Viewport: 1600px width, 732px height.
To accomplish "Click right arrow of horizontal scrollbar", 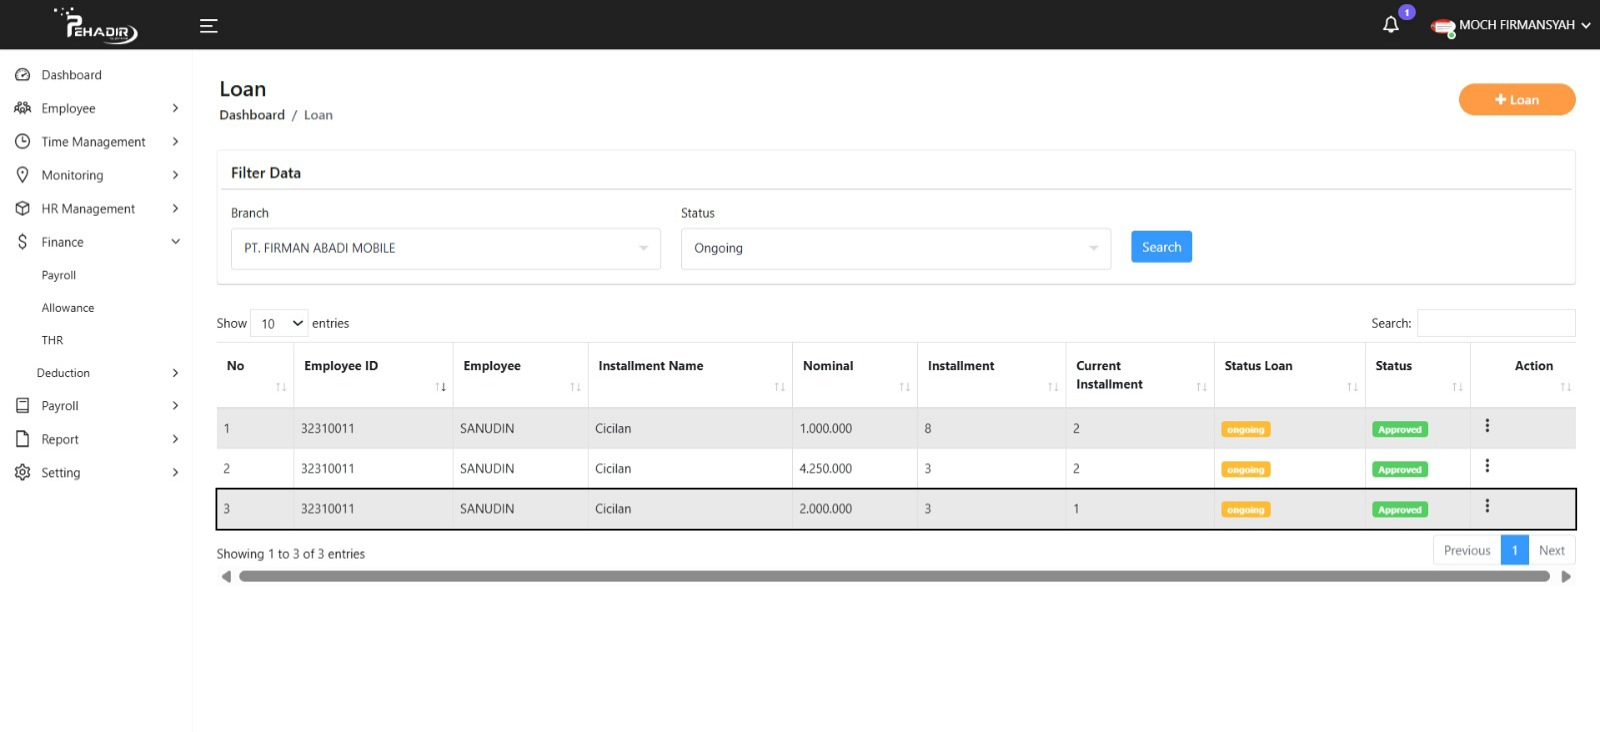I will pyautogui.click(x=1566, y=576).
